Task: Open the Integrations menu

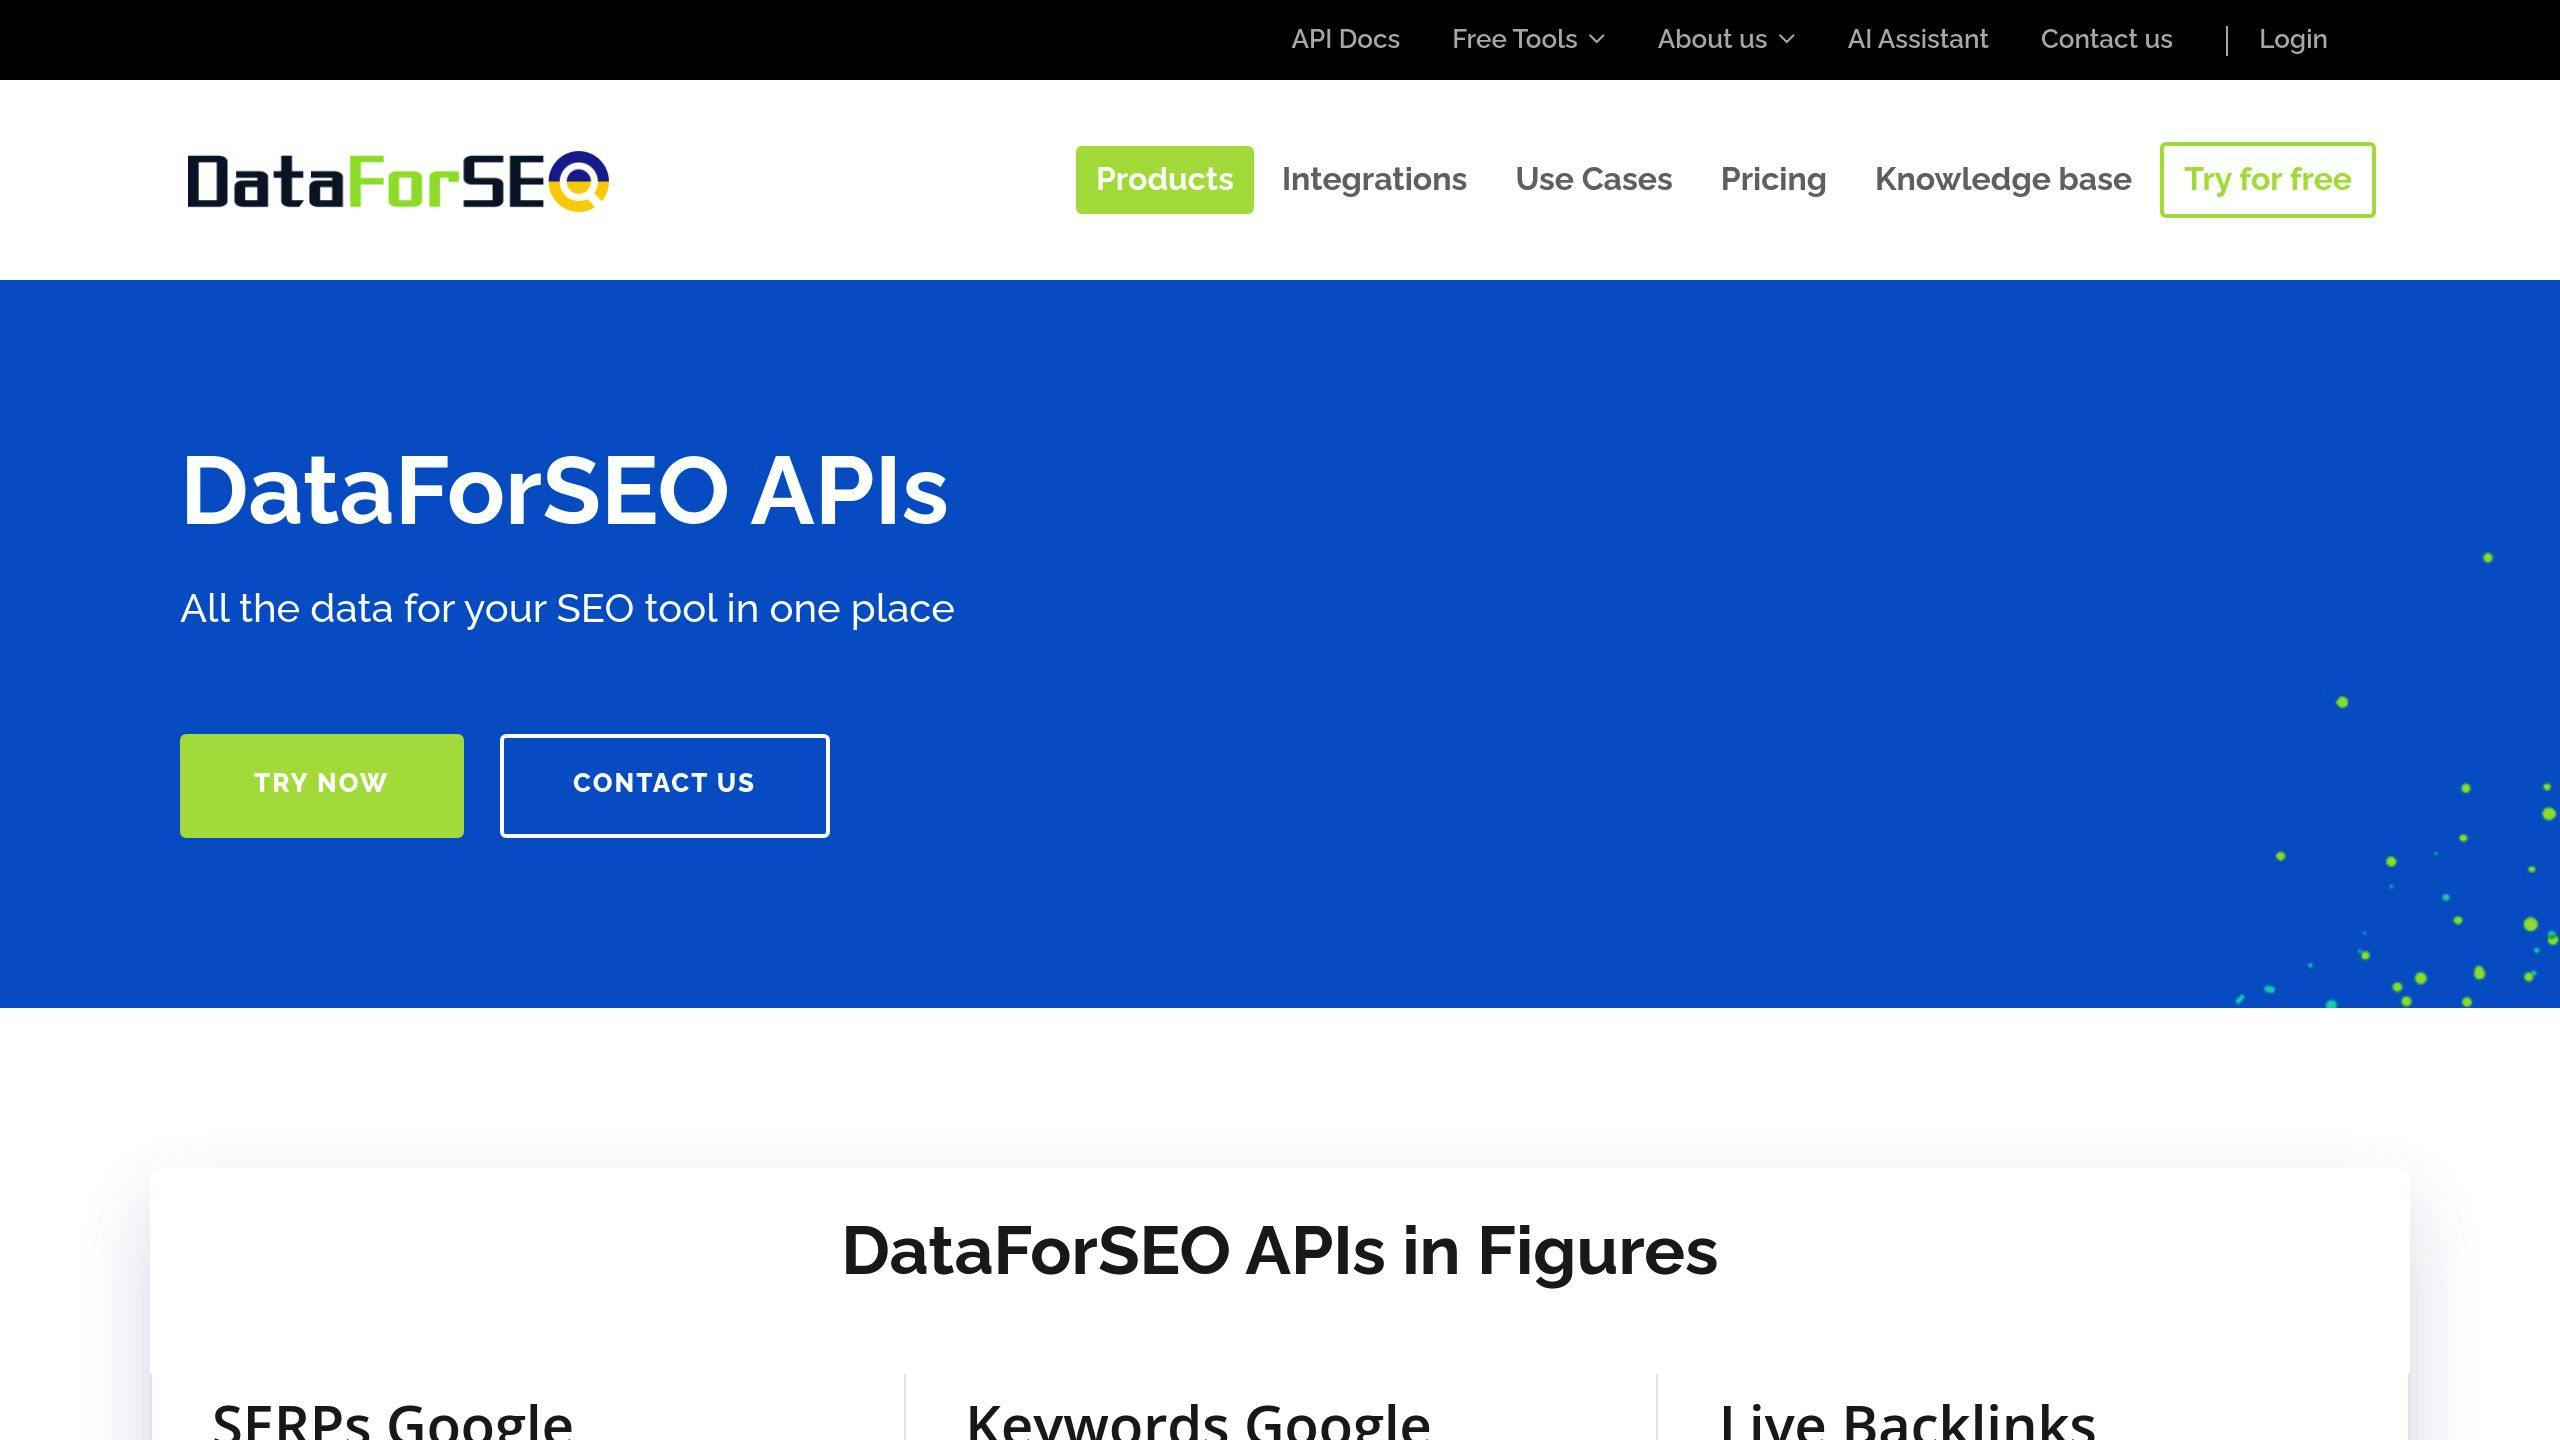Action: 1374,180
